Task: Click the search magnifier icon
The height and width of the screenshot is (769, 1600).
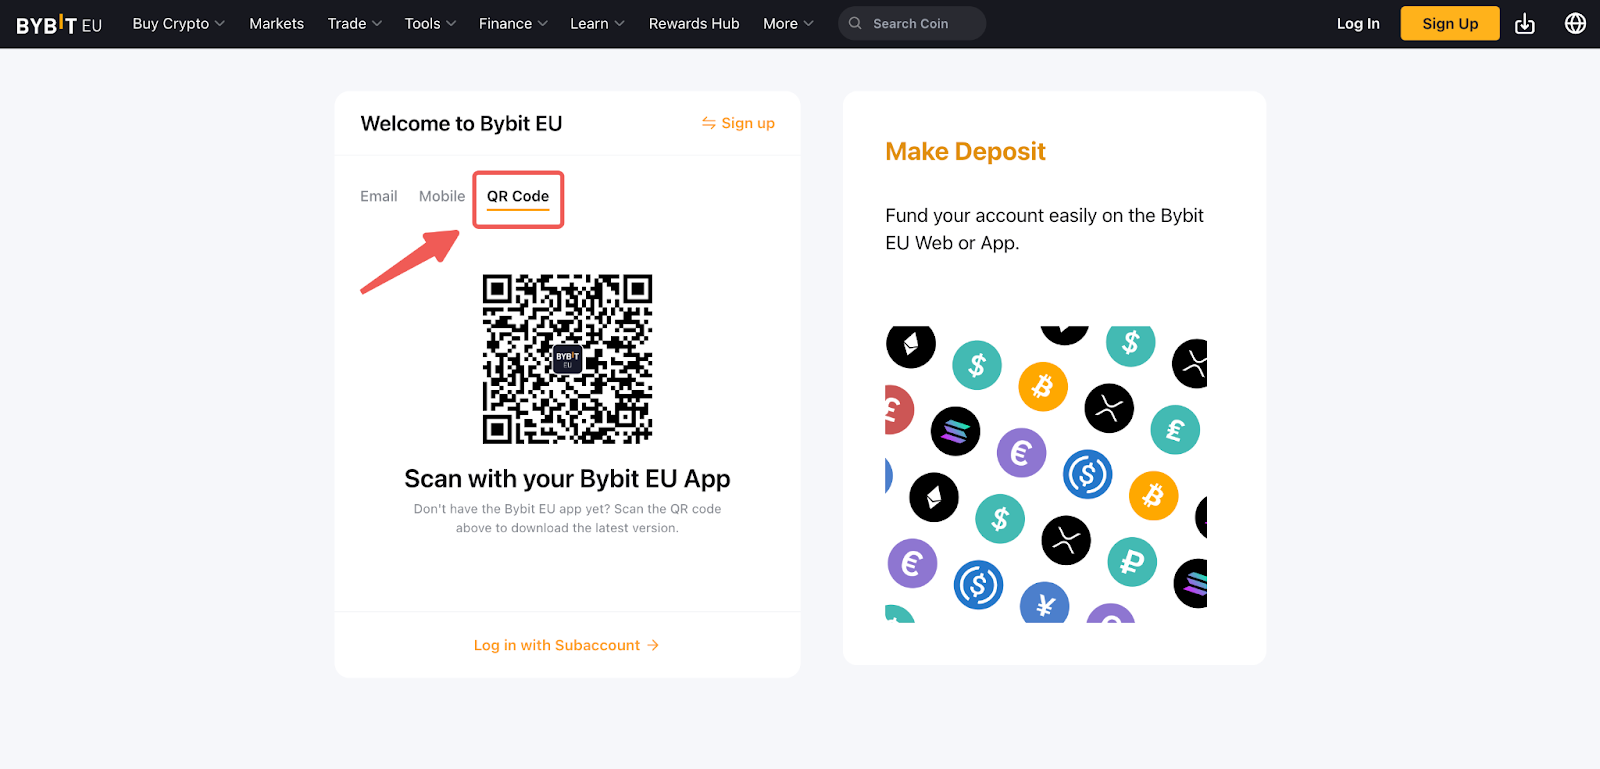Action: pos(855,24)
